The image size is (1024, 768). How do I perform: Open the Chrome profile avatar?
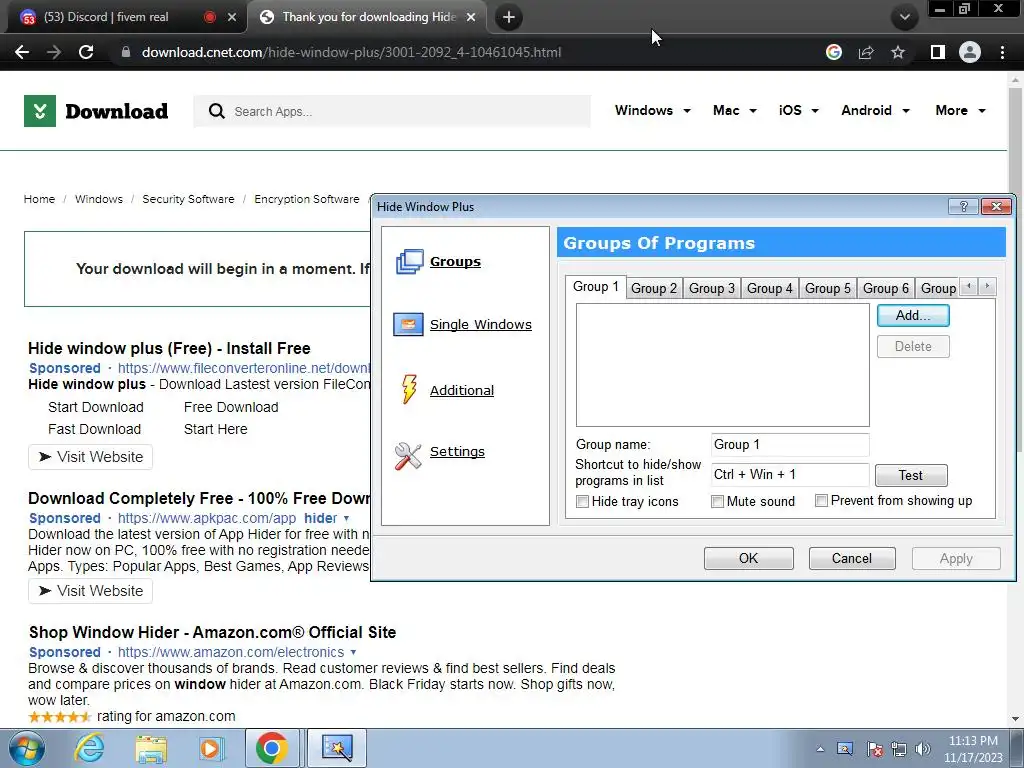click(970, 52)
